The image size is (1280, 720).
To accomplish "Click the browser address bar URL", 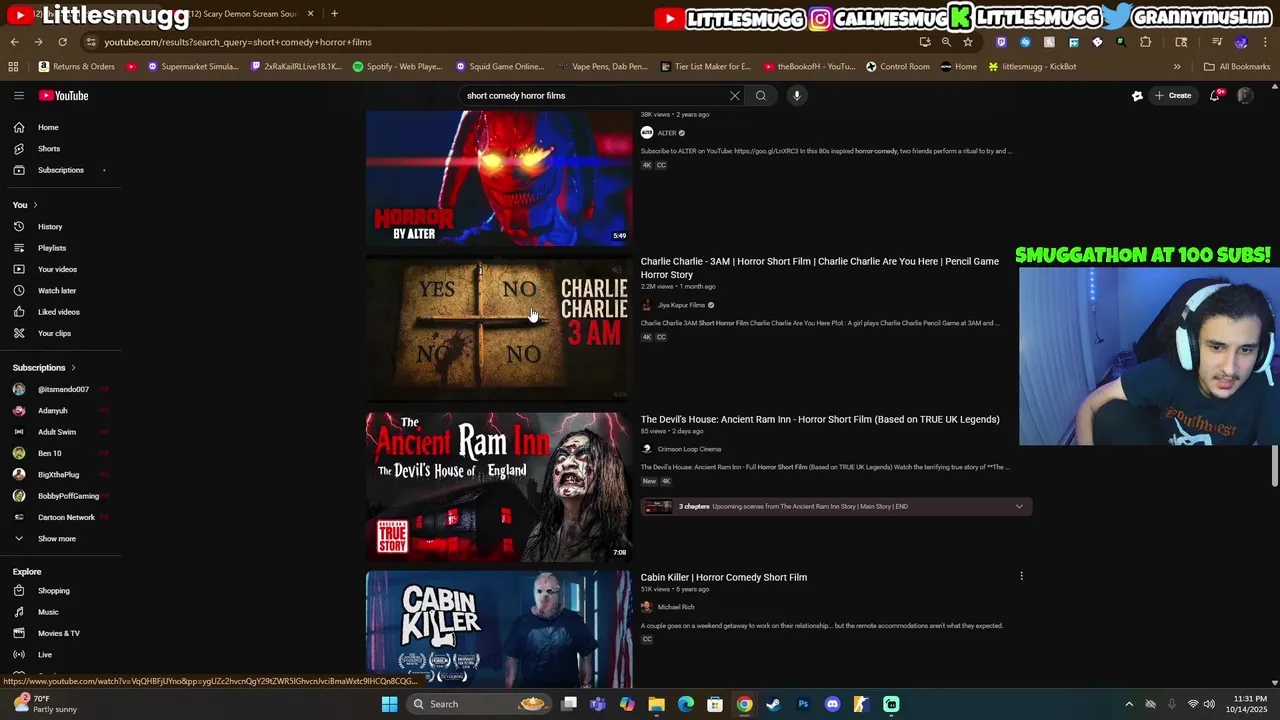I will point(238,42).
